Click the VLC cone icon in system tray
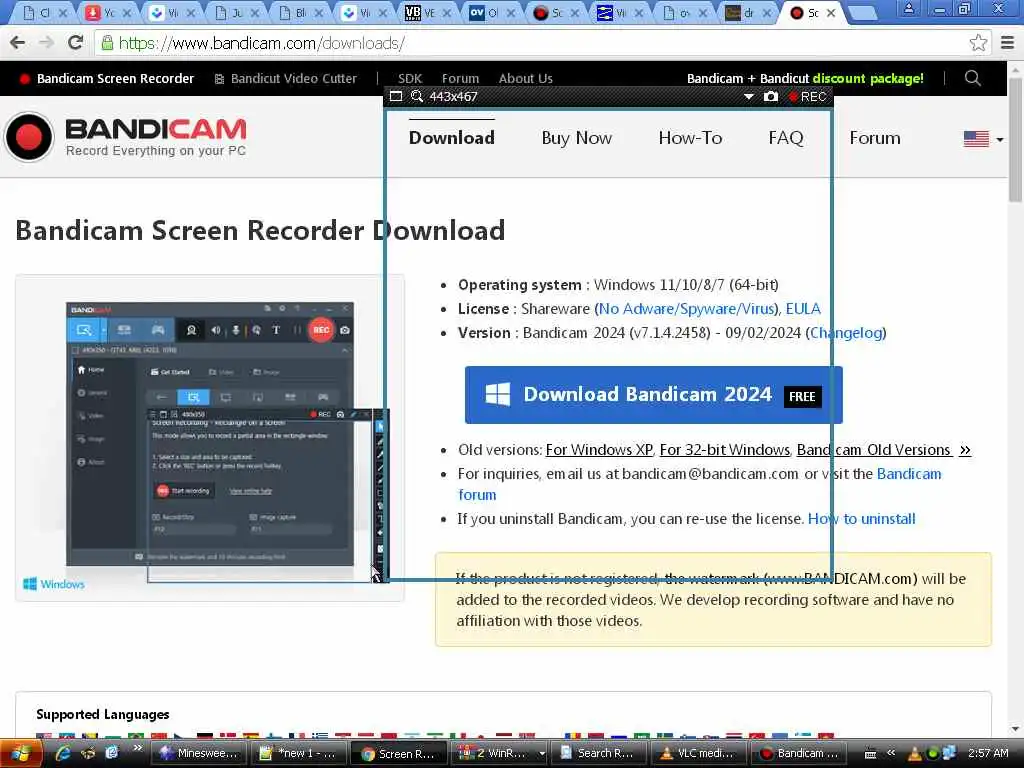Screen dimensions: 1024x768 coord(916,754)
